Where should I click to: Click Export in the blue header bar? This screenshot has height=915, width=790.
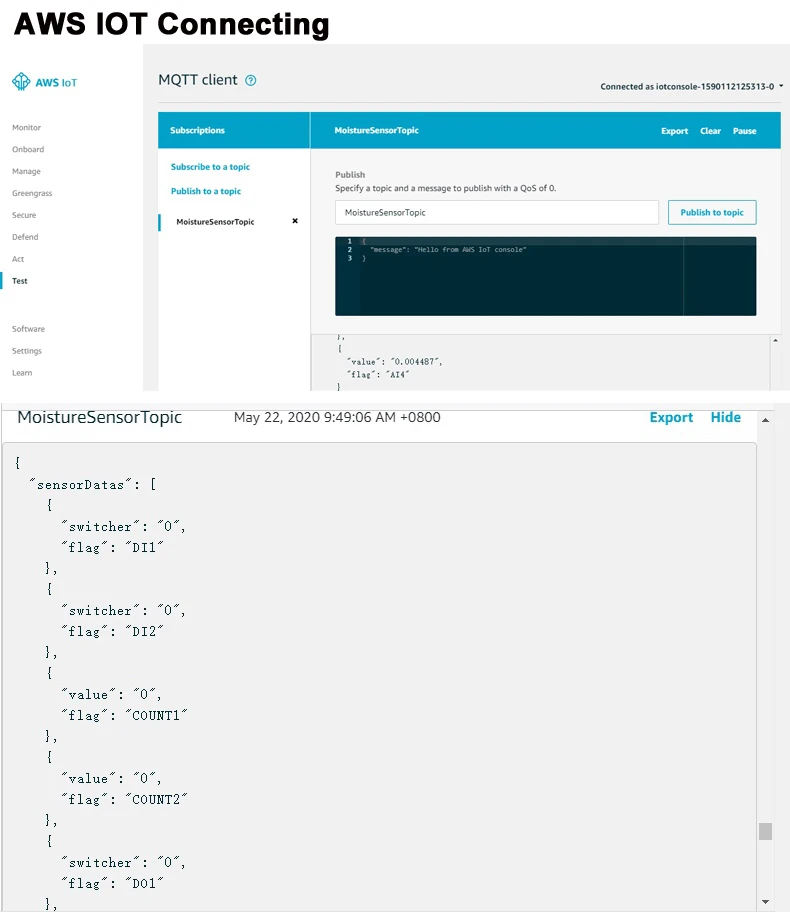pyautogui.click(x=674, y=131)
